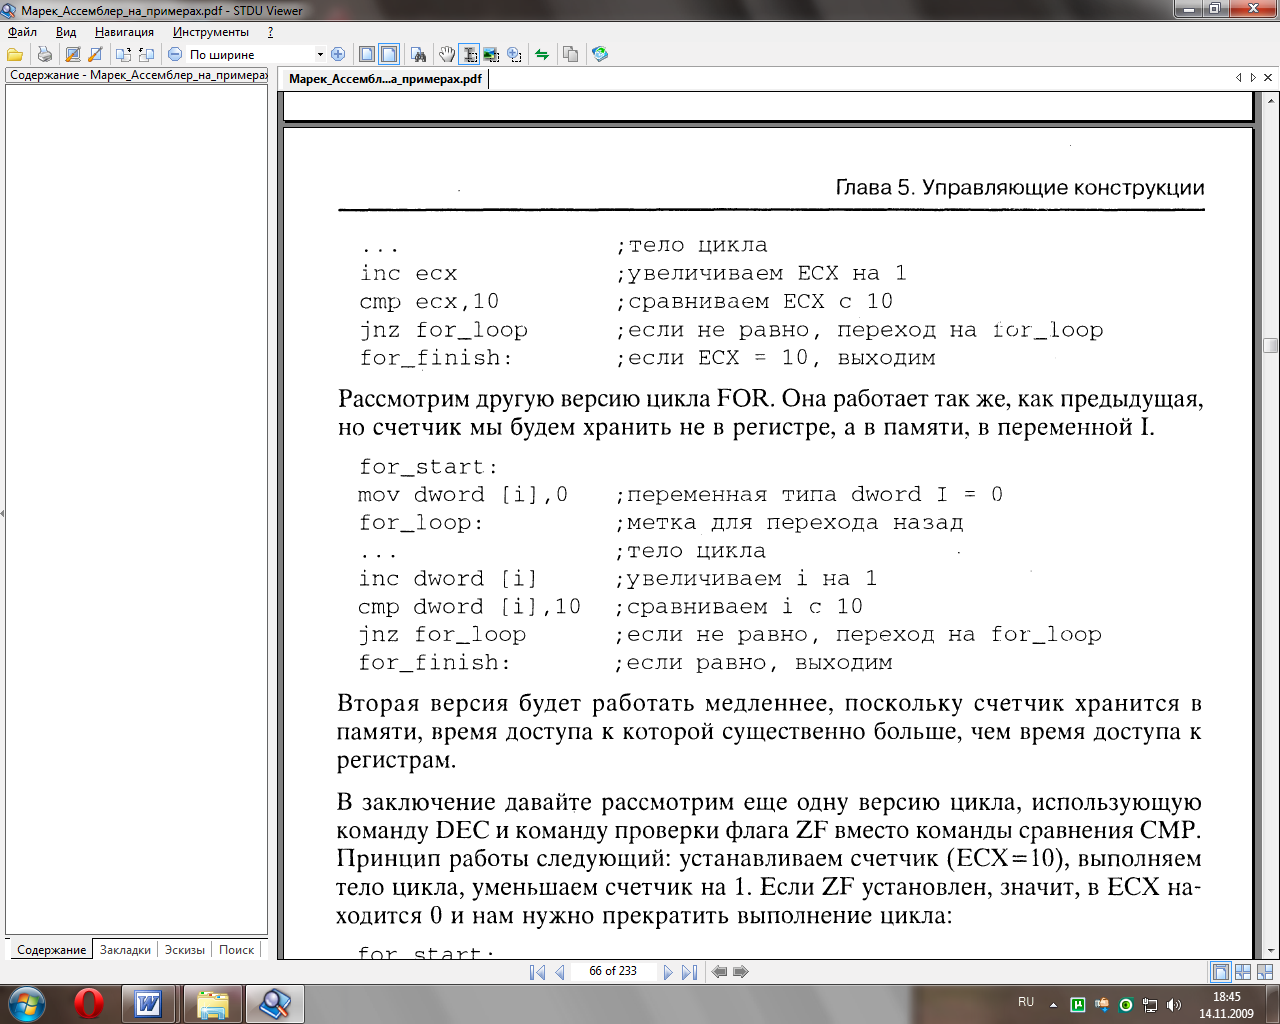The width and height of the screenshot is (1280, 1024).
Task: Switch to the Закладки sidebar tab
Action: tap(125, 949)
